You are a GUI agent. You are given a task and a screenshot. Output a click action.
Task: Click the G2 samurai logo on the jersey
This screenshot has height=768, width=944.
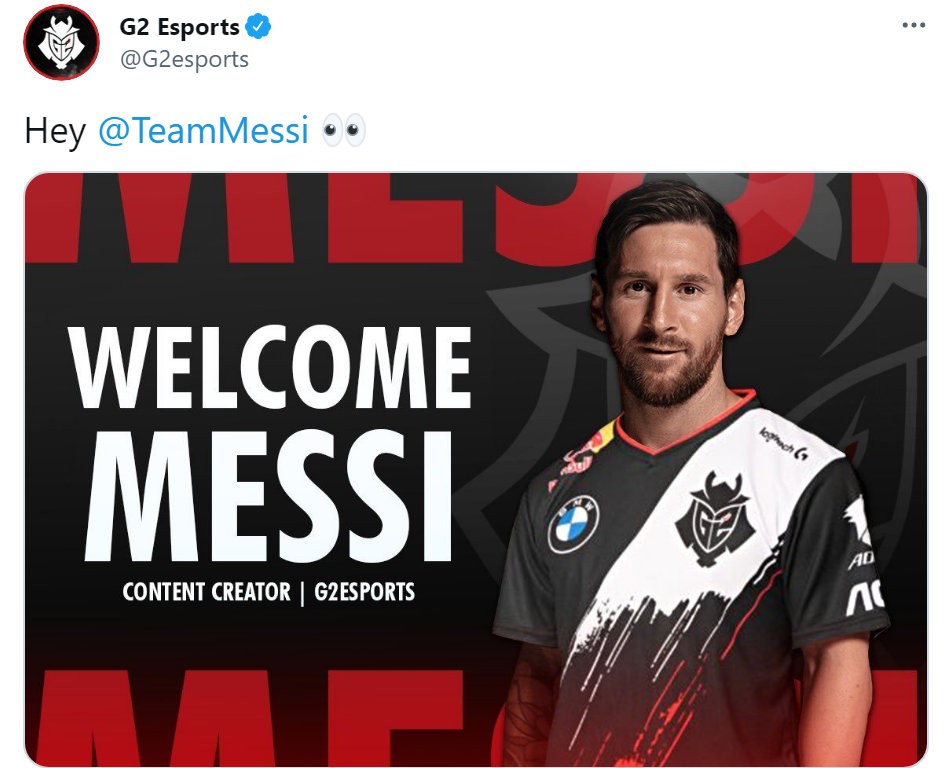pyautogui.click(x=715, y=519)
